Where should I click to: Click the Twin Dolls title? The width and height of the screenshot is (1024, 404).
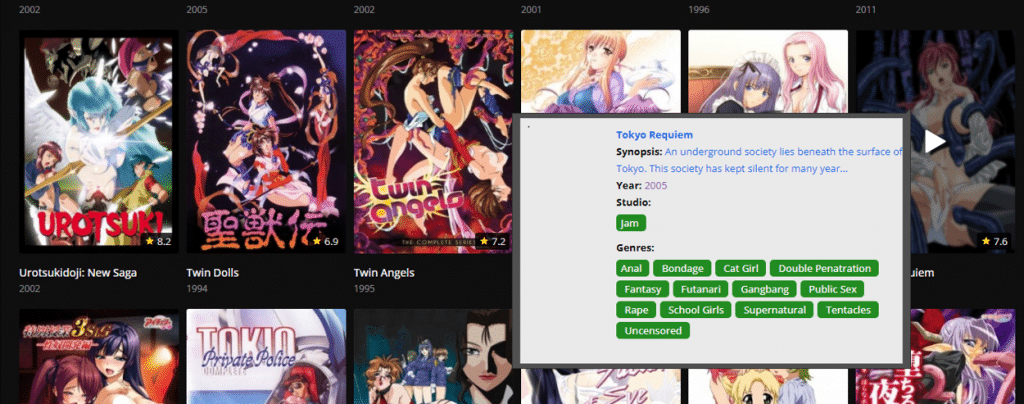click(x=212, y=272)
